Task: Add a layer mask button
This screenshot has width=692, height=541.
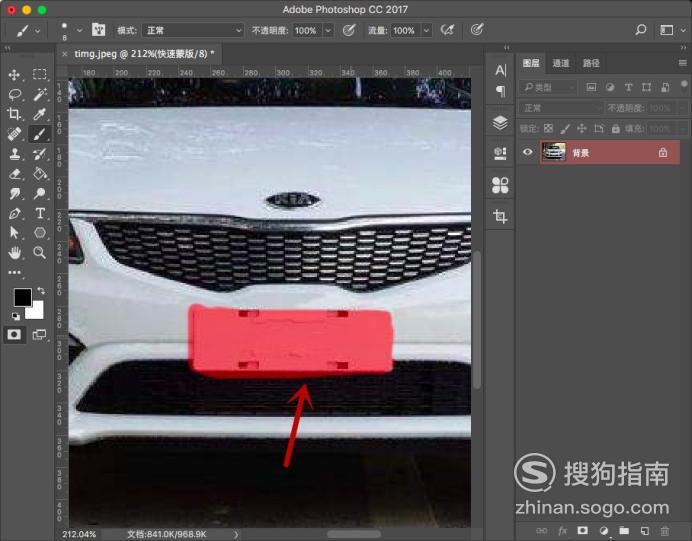Action: click(x=583, y=530)
